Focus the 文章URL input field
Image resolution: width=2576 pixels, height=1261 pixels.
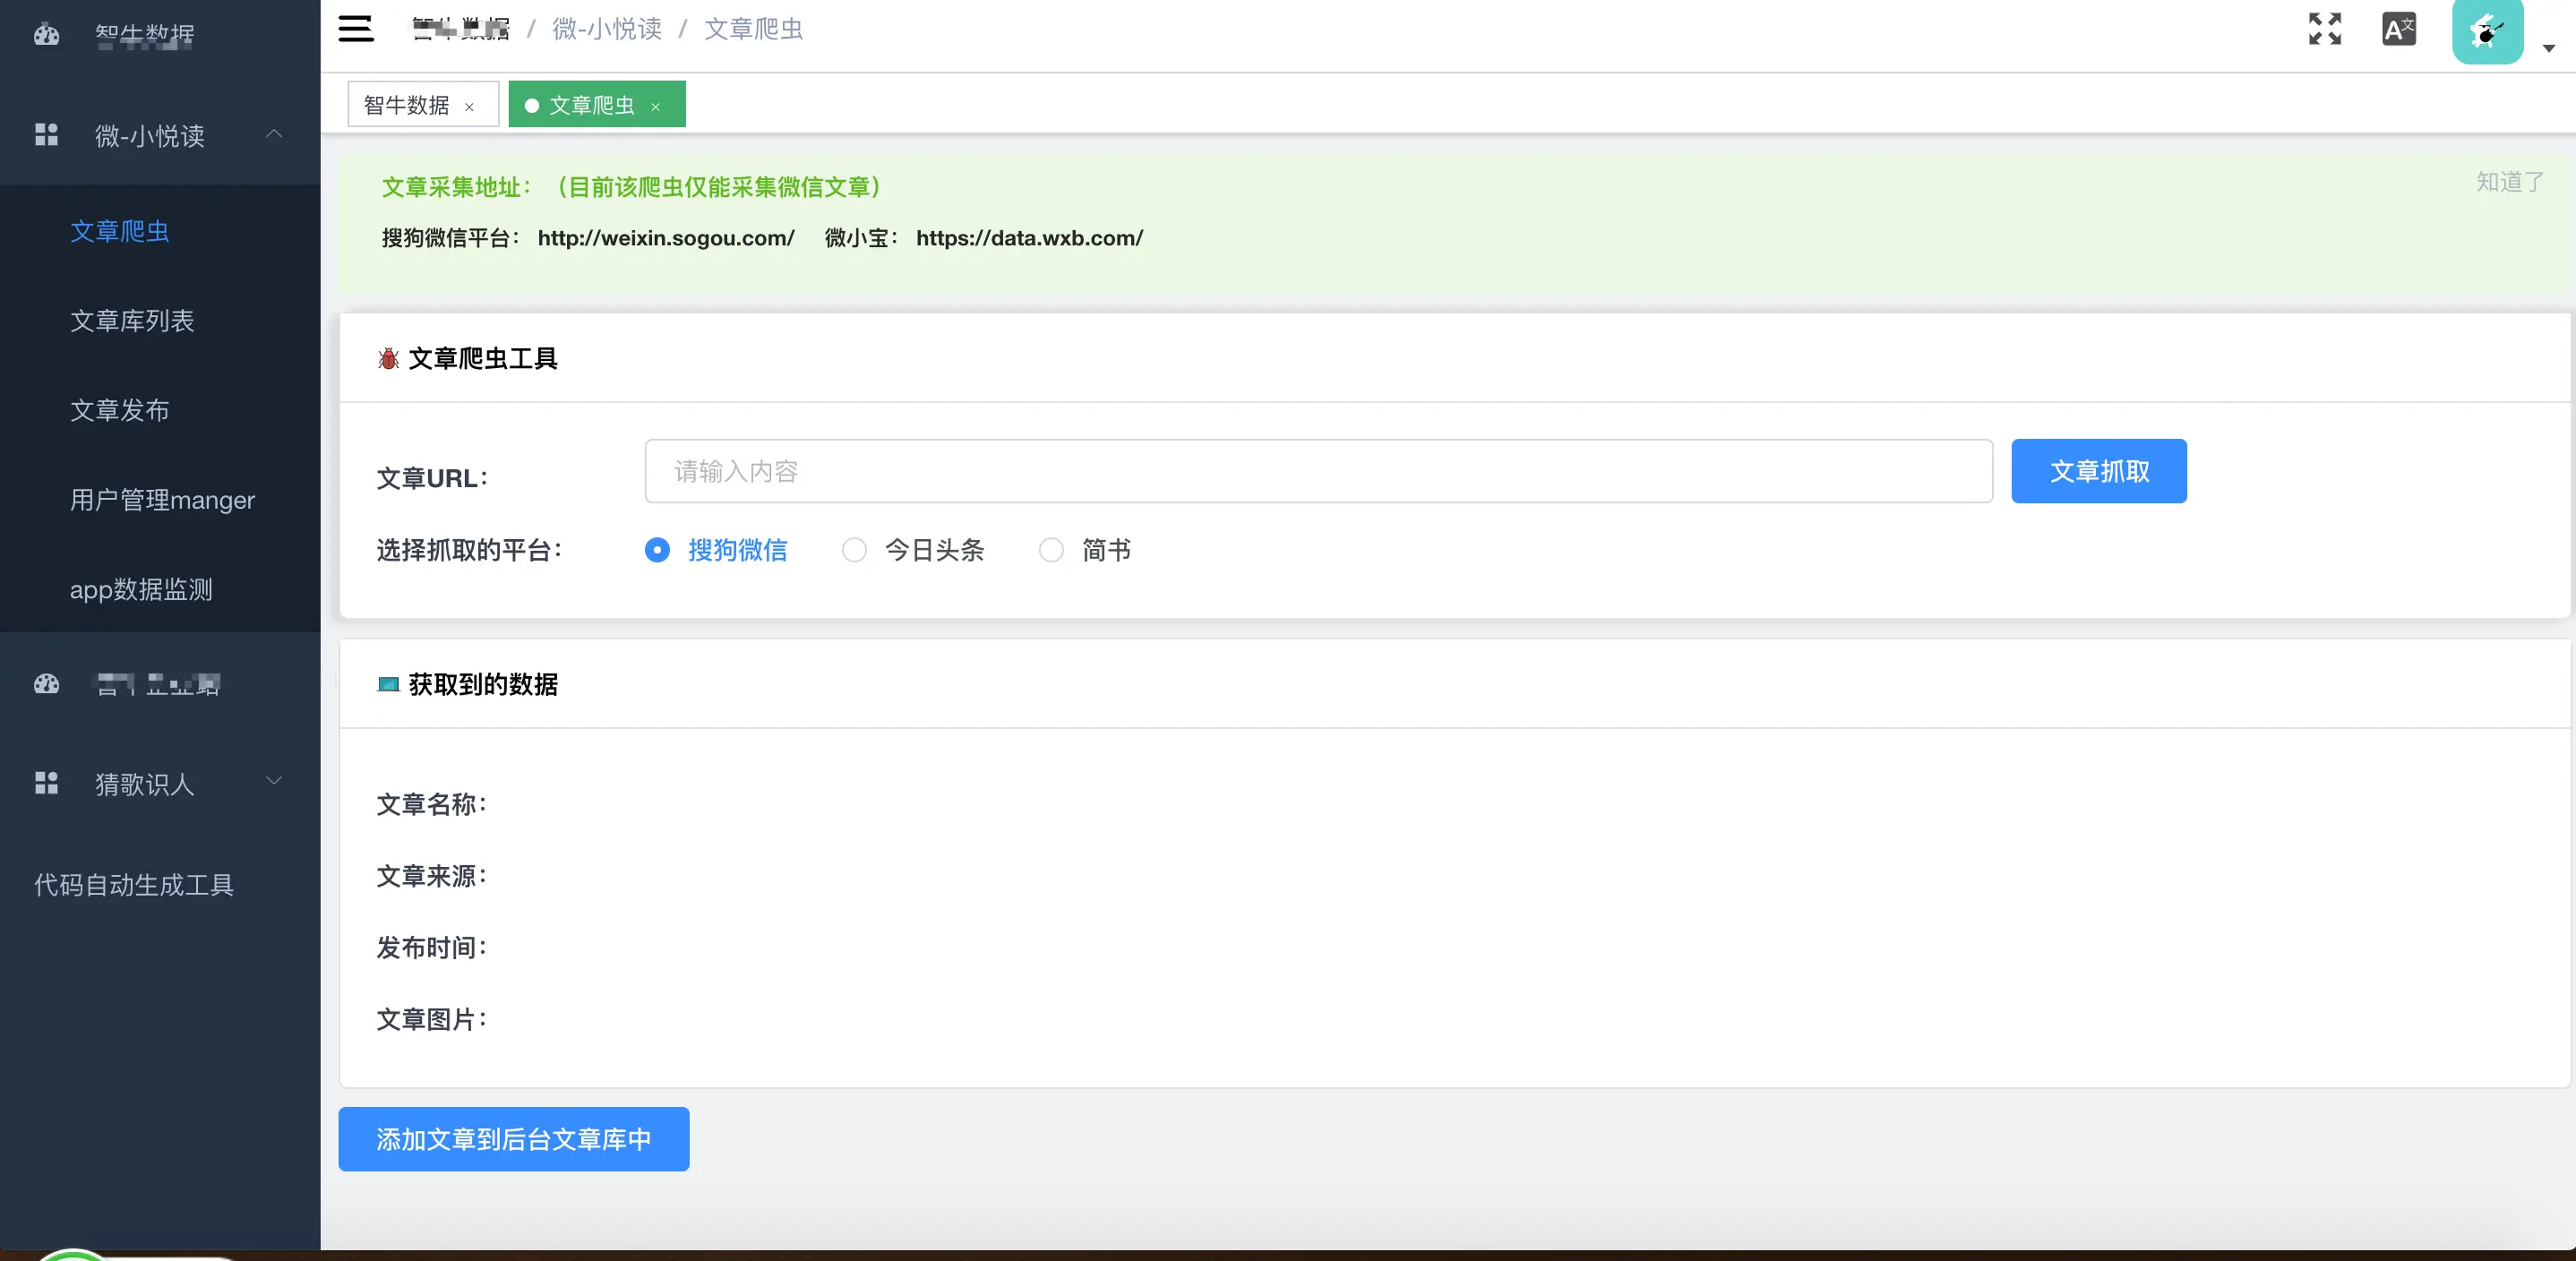1318,471
